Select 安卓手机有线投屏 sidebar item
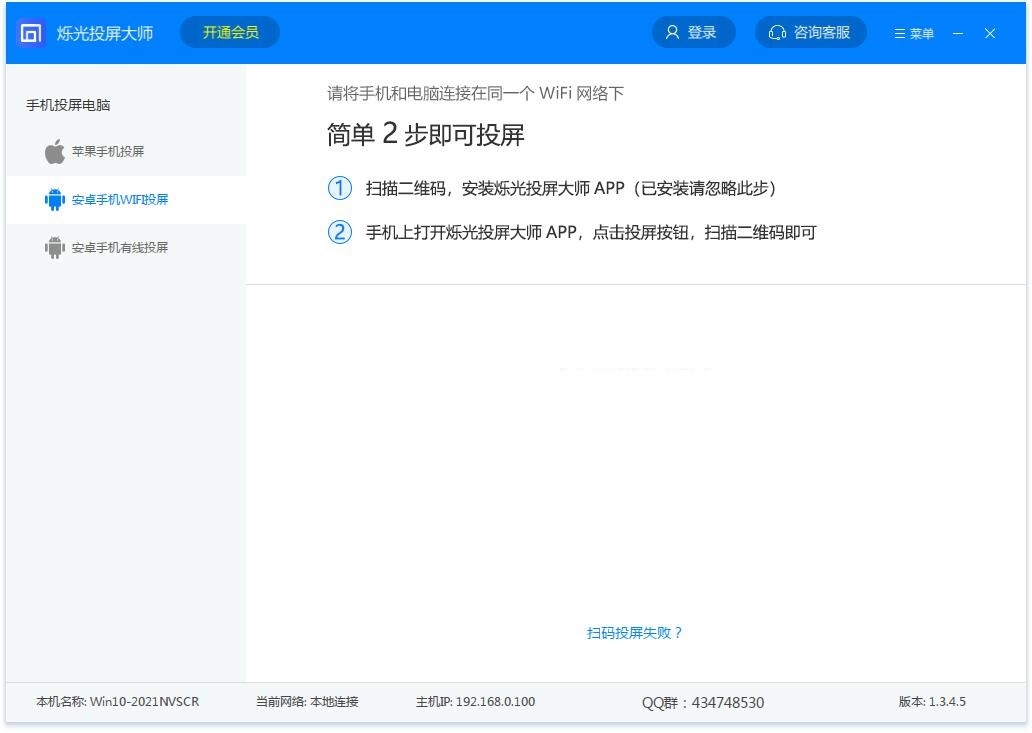 [x=126, y=247]
